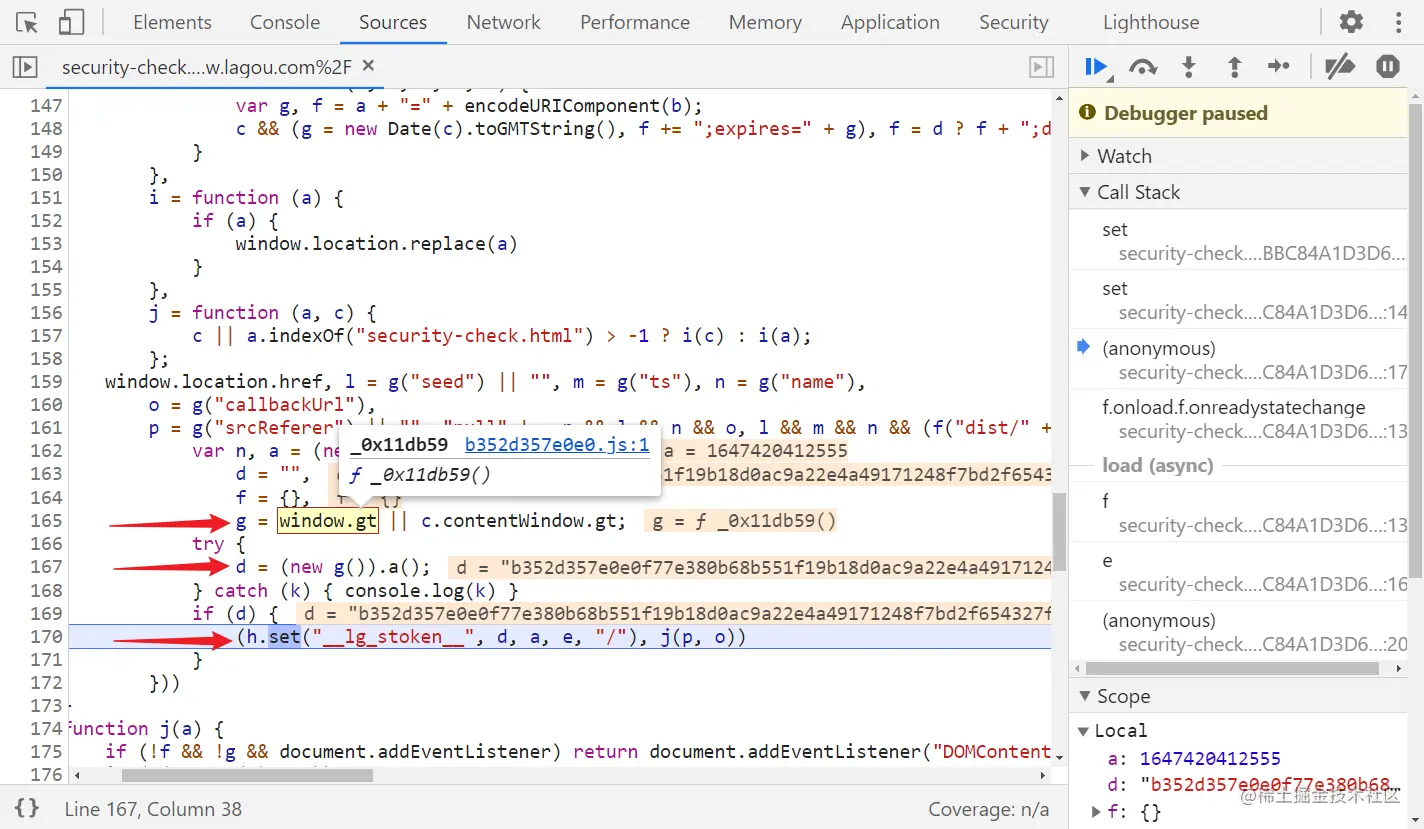Expand the Watch section

click(x=1240, y=156)
